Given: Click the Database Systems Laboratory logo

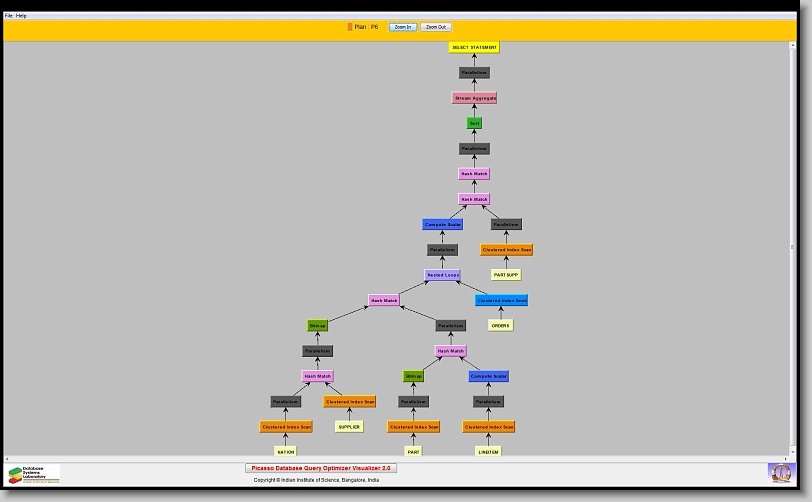Looking at the screenshot, I should click(x=34, y=473).
